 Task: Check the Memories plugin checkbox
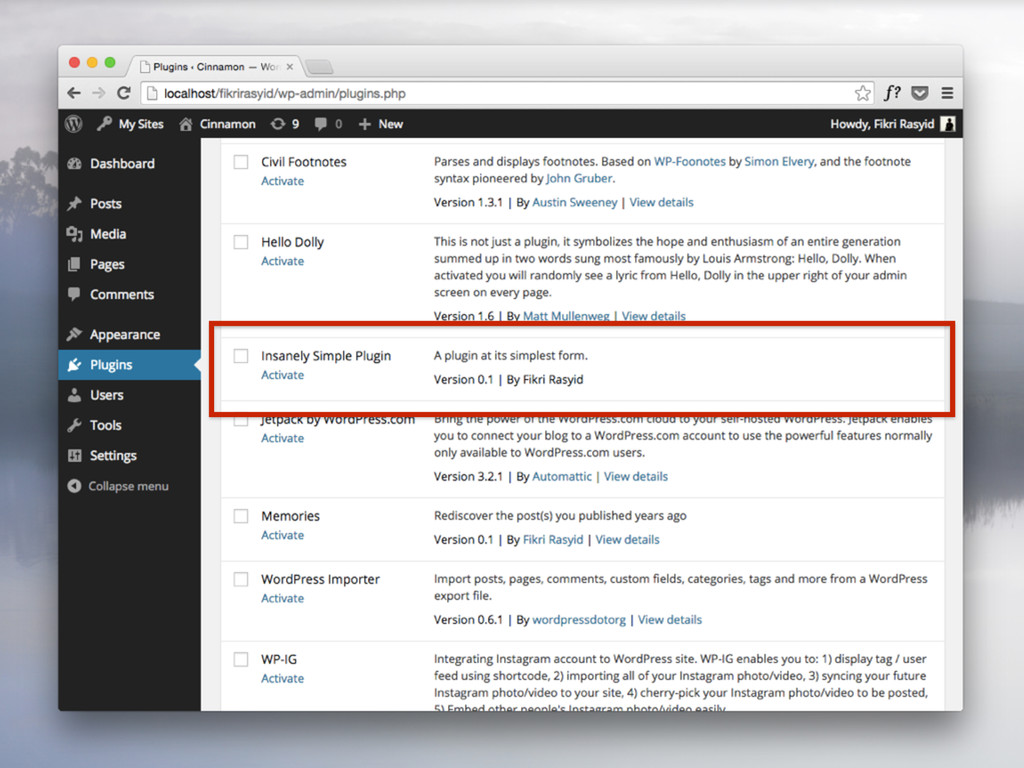click(x=241, y=516)
